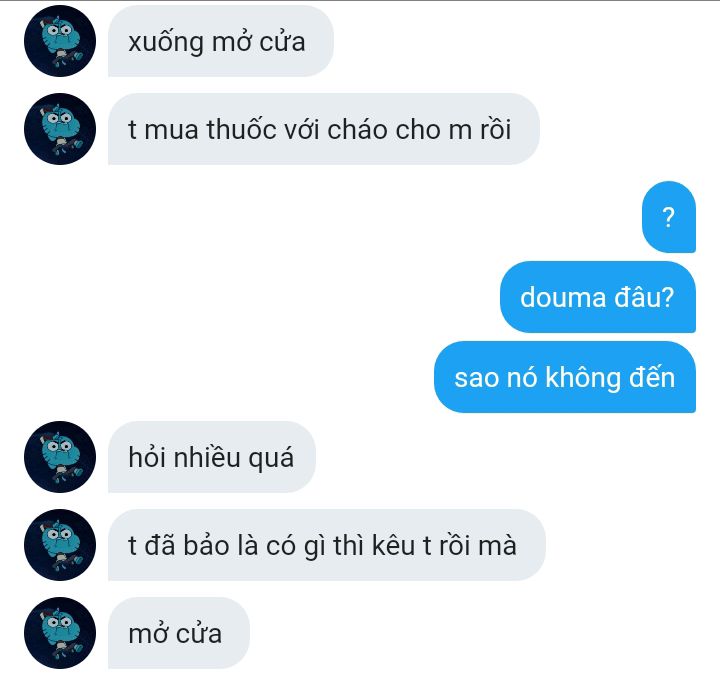720x673 pixels.
Task: Select avatar next to 't đã bảo là' message
Action: [x=60, y=545]
